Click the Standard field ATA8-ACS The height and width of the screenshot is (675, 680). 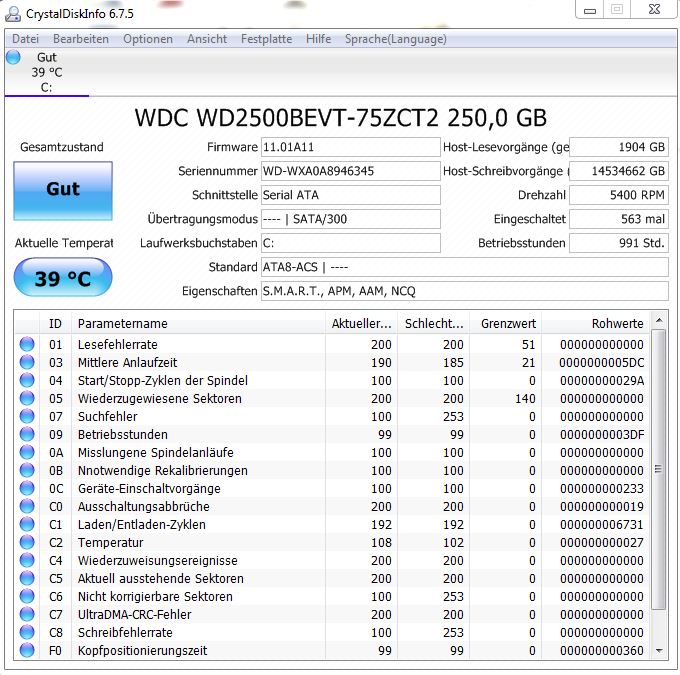coord(464,267)
